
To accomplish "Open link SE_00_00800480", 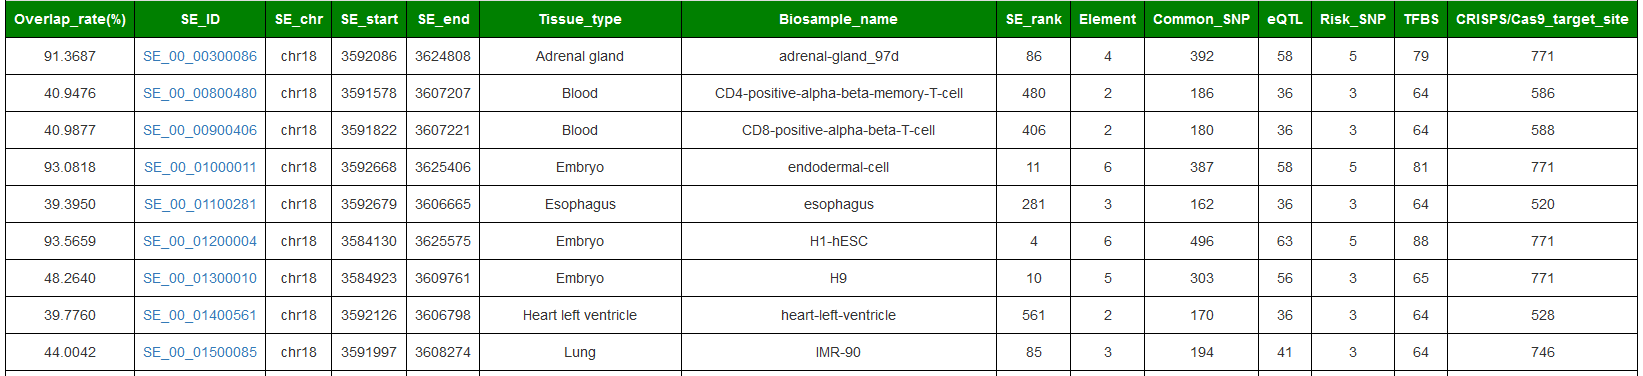I will click(x=200, y=93).
